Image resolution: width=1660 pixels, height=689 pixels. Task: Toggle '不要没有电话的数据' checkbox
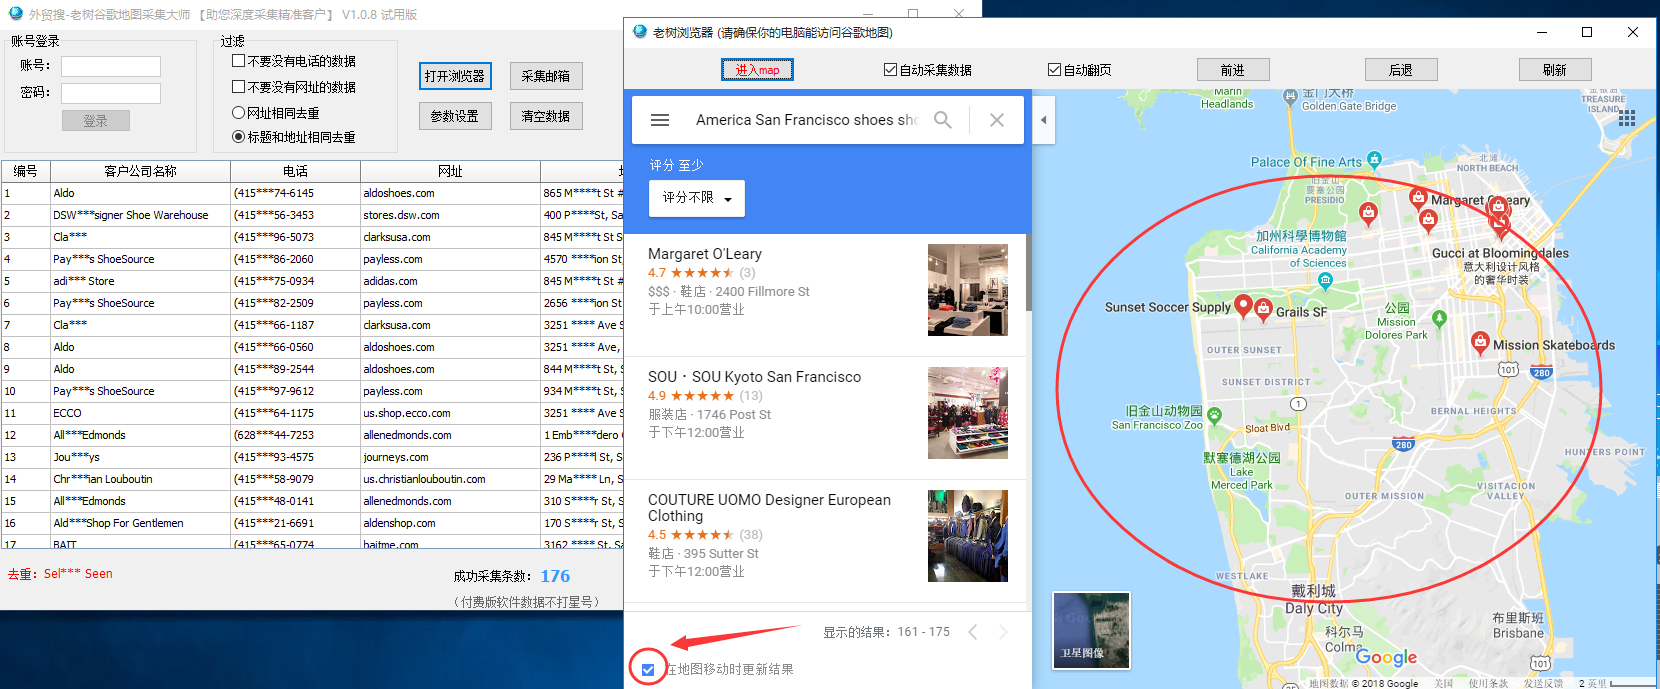239,61
